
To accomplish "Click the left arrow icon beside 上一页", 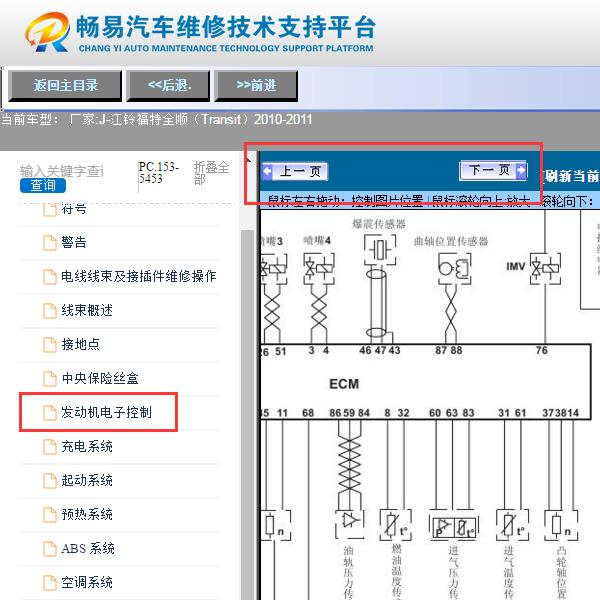I will pyautogui.click(x=267, y=171).
